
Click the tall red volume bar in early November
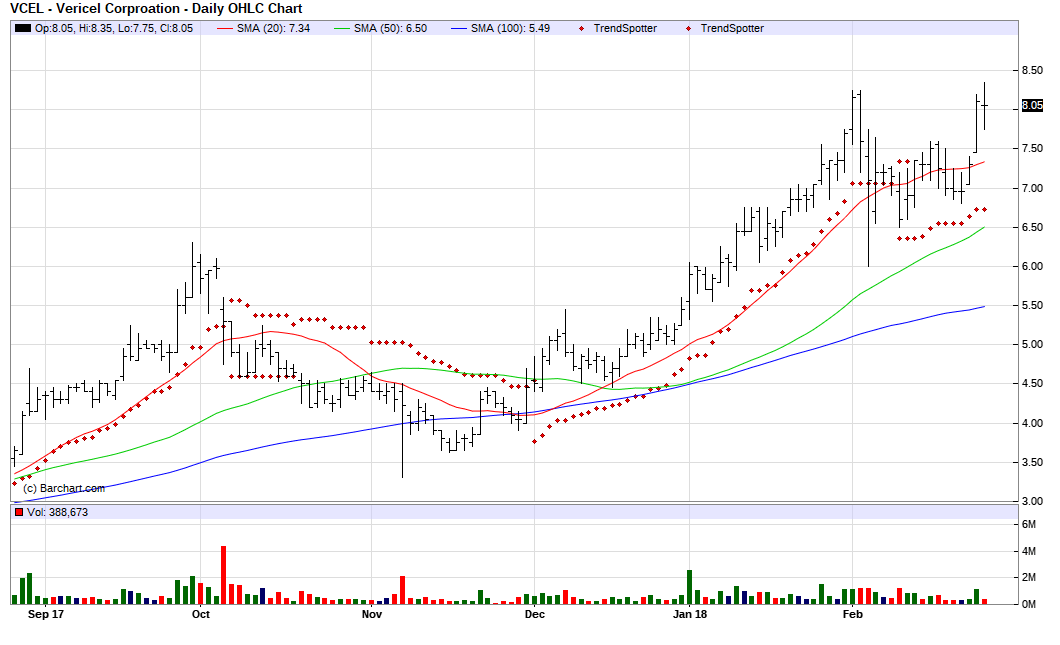point(402,590)
